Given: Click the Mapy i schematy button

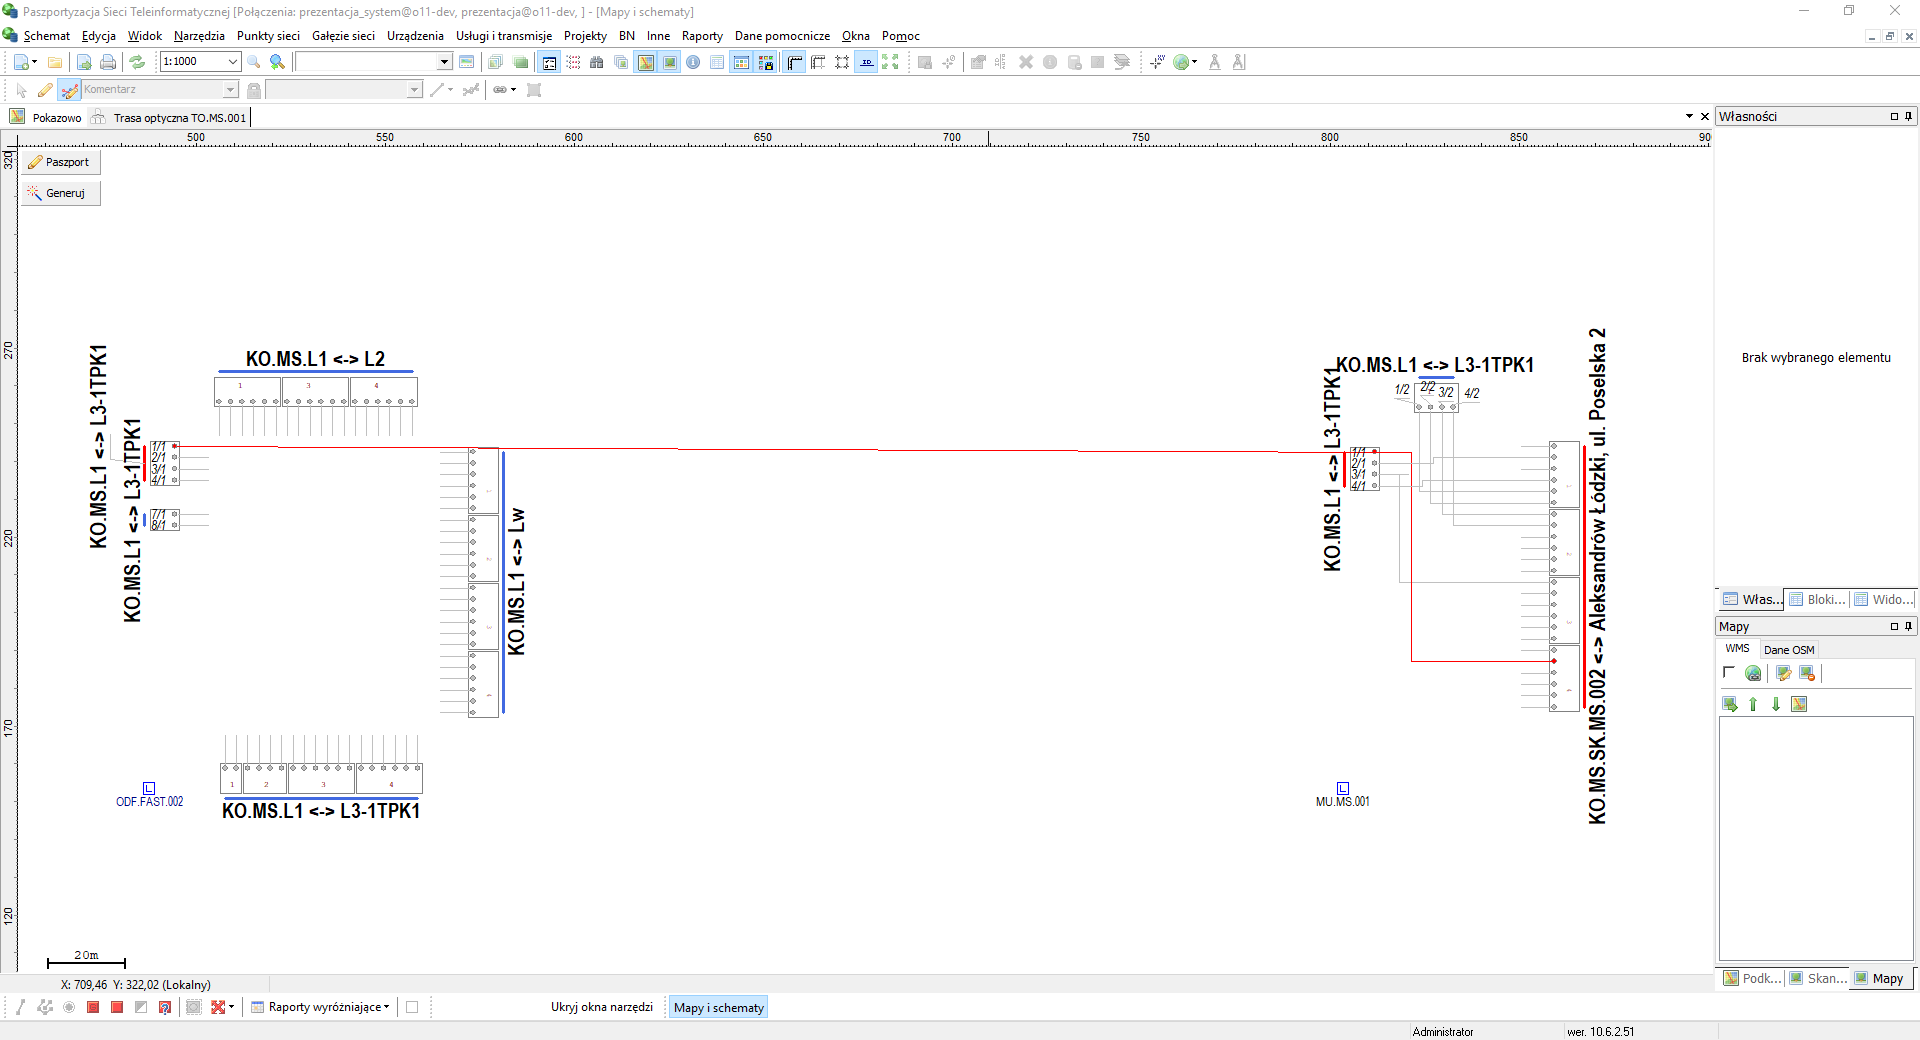Looking at the screenshot, I should click(x=718, y=1007).
